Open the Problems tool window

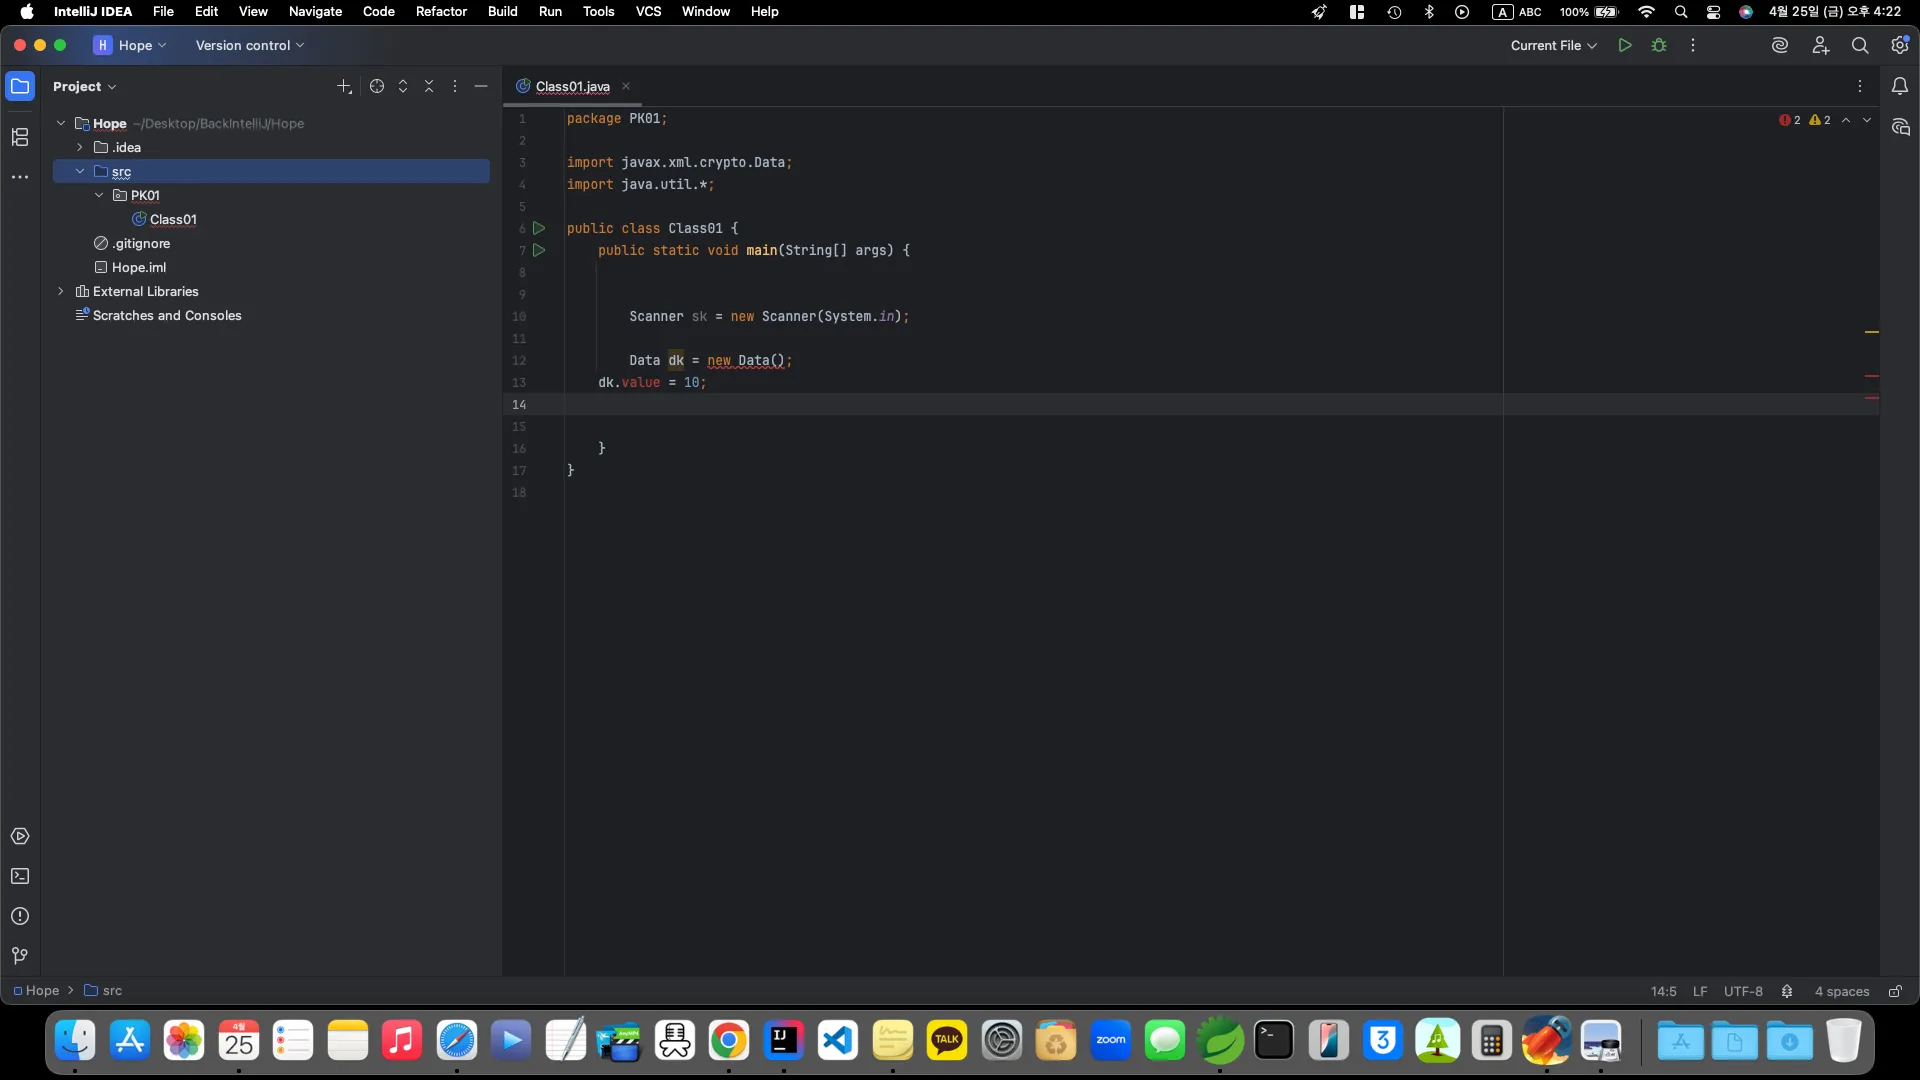[20, 916]
